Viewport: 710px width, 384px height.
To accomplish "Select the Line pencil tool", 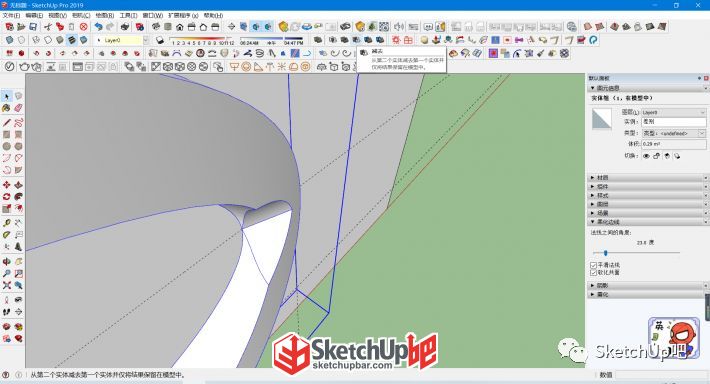I will (x=6, y=123).
